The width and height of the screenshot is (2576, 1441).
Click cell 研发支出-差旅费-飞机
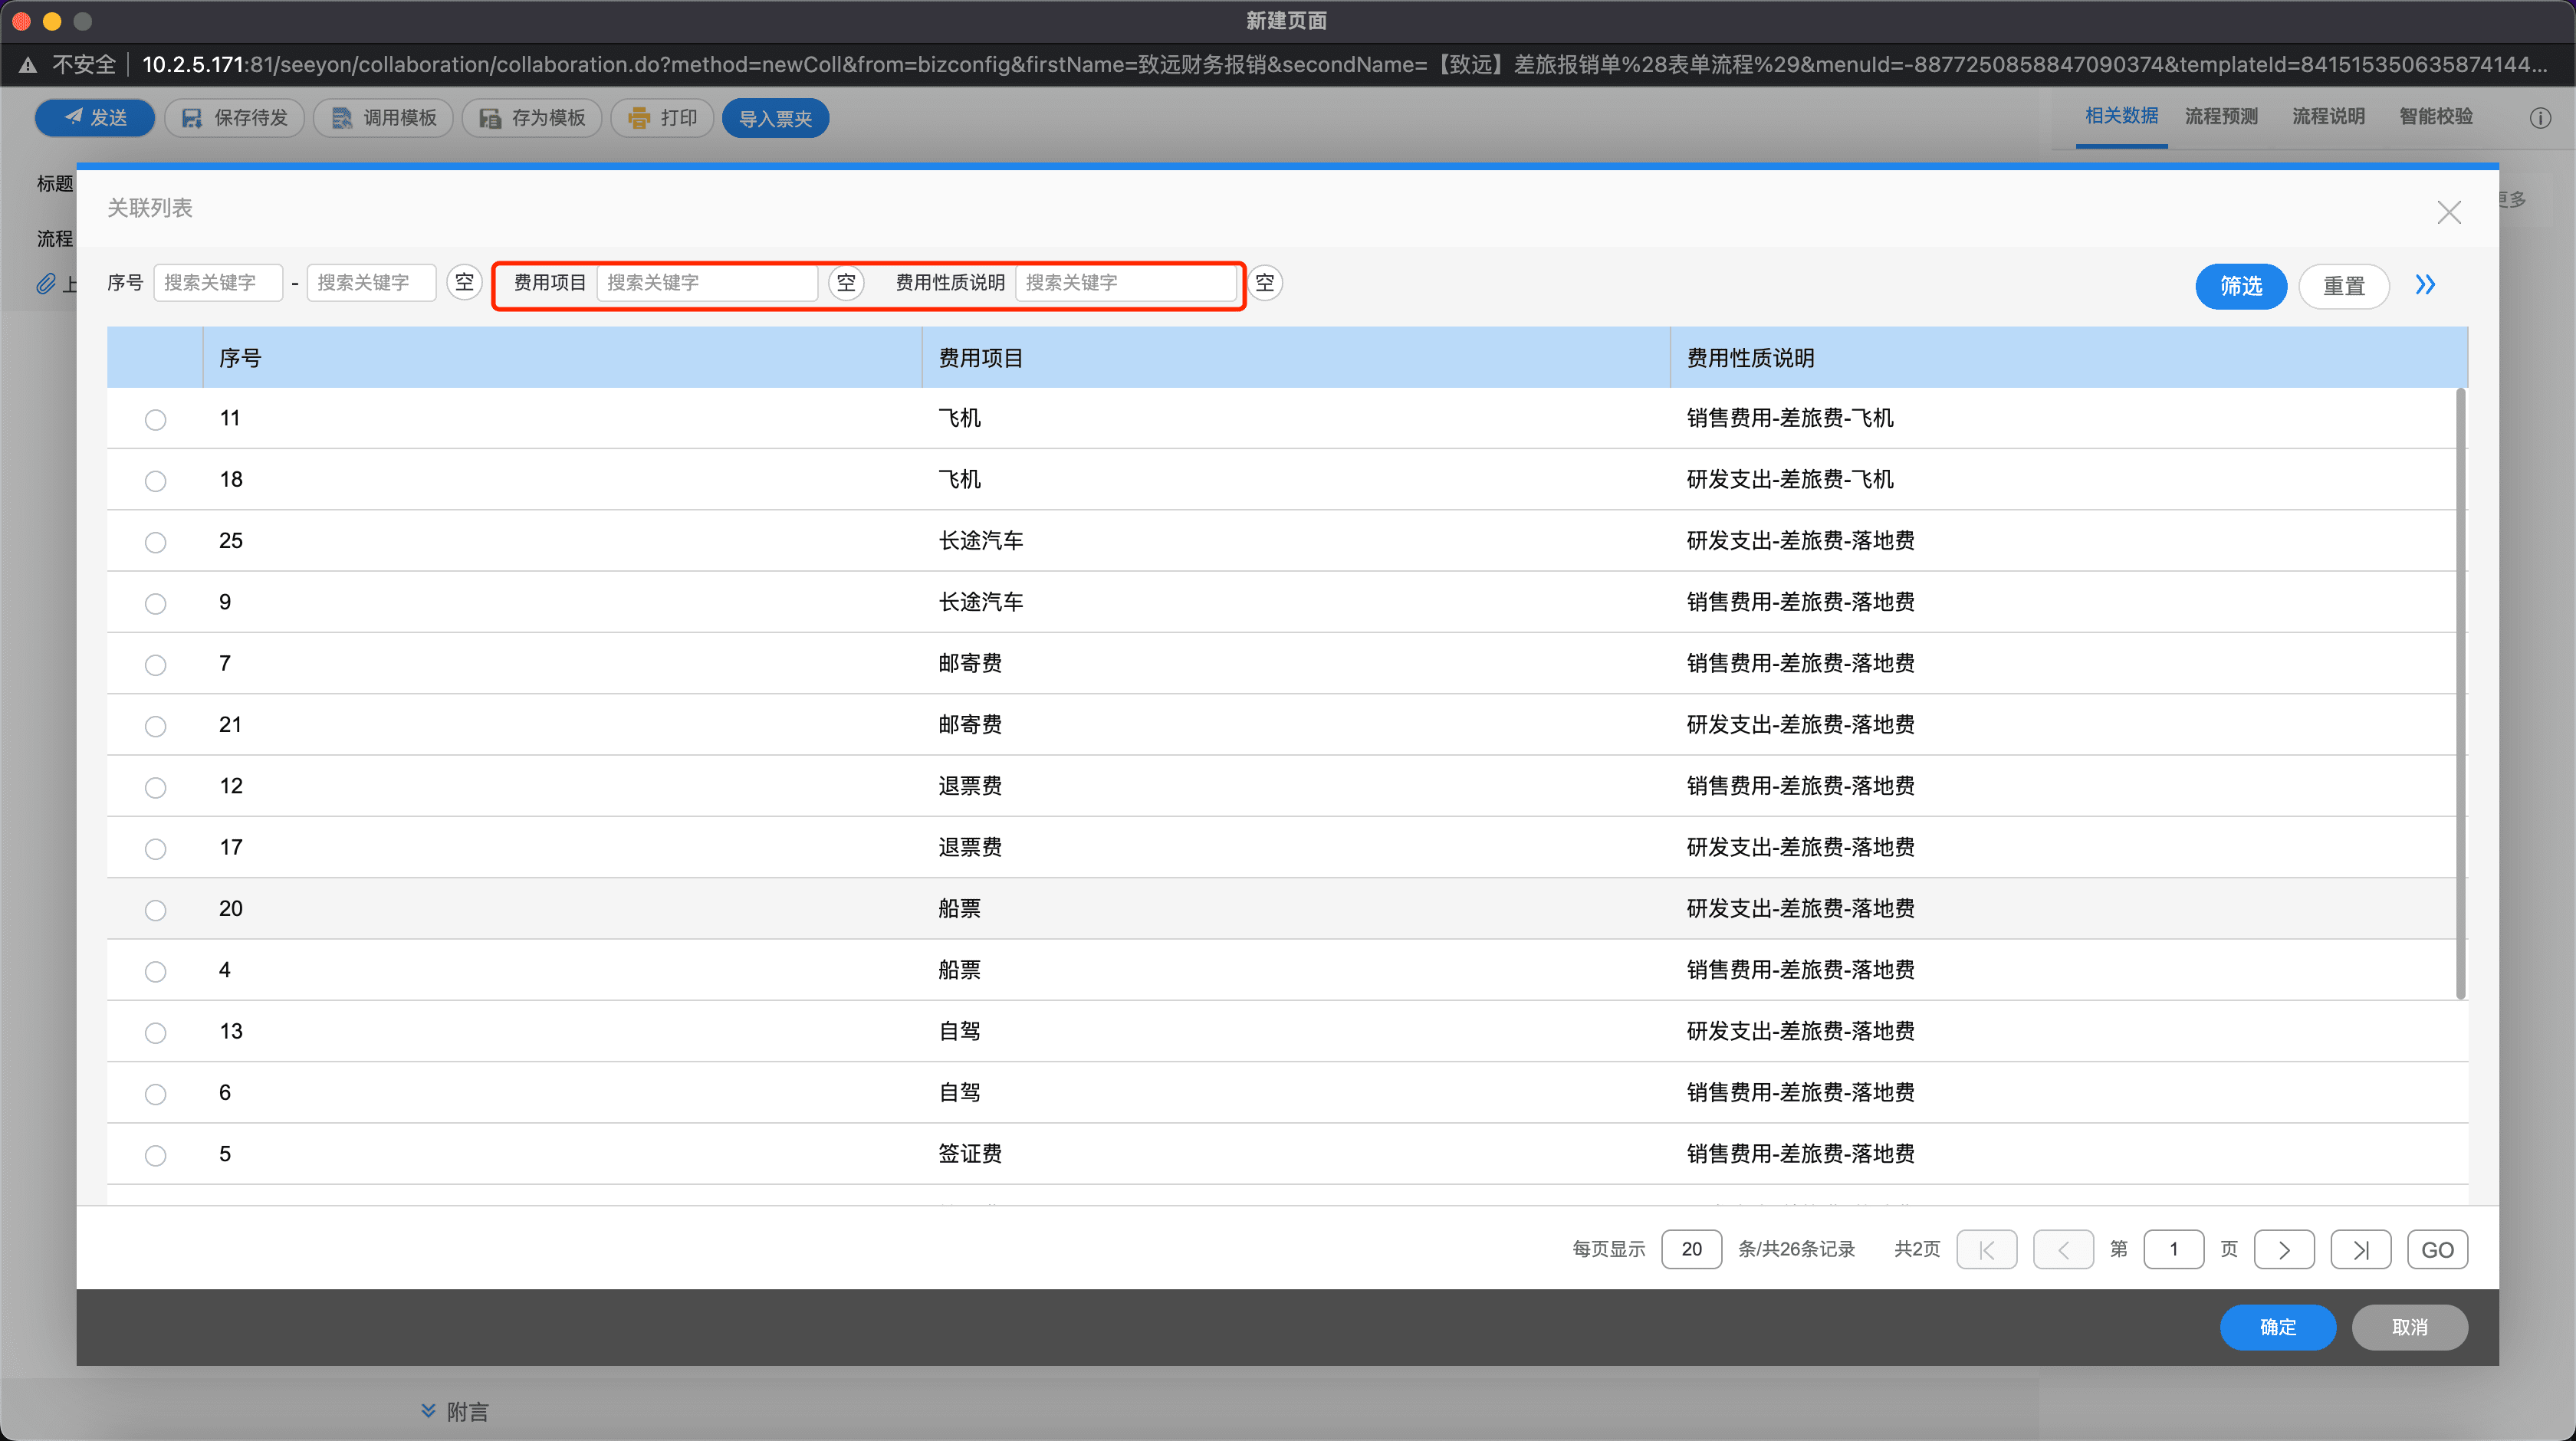tap(1790, 479)
